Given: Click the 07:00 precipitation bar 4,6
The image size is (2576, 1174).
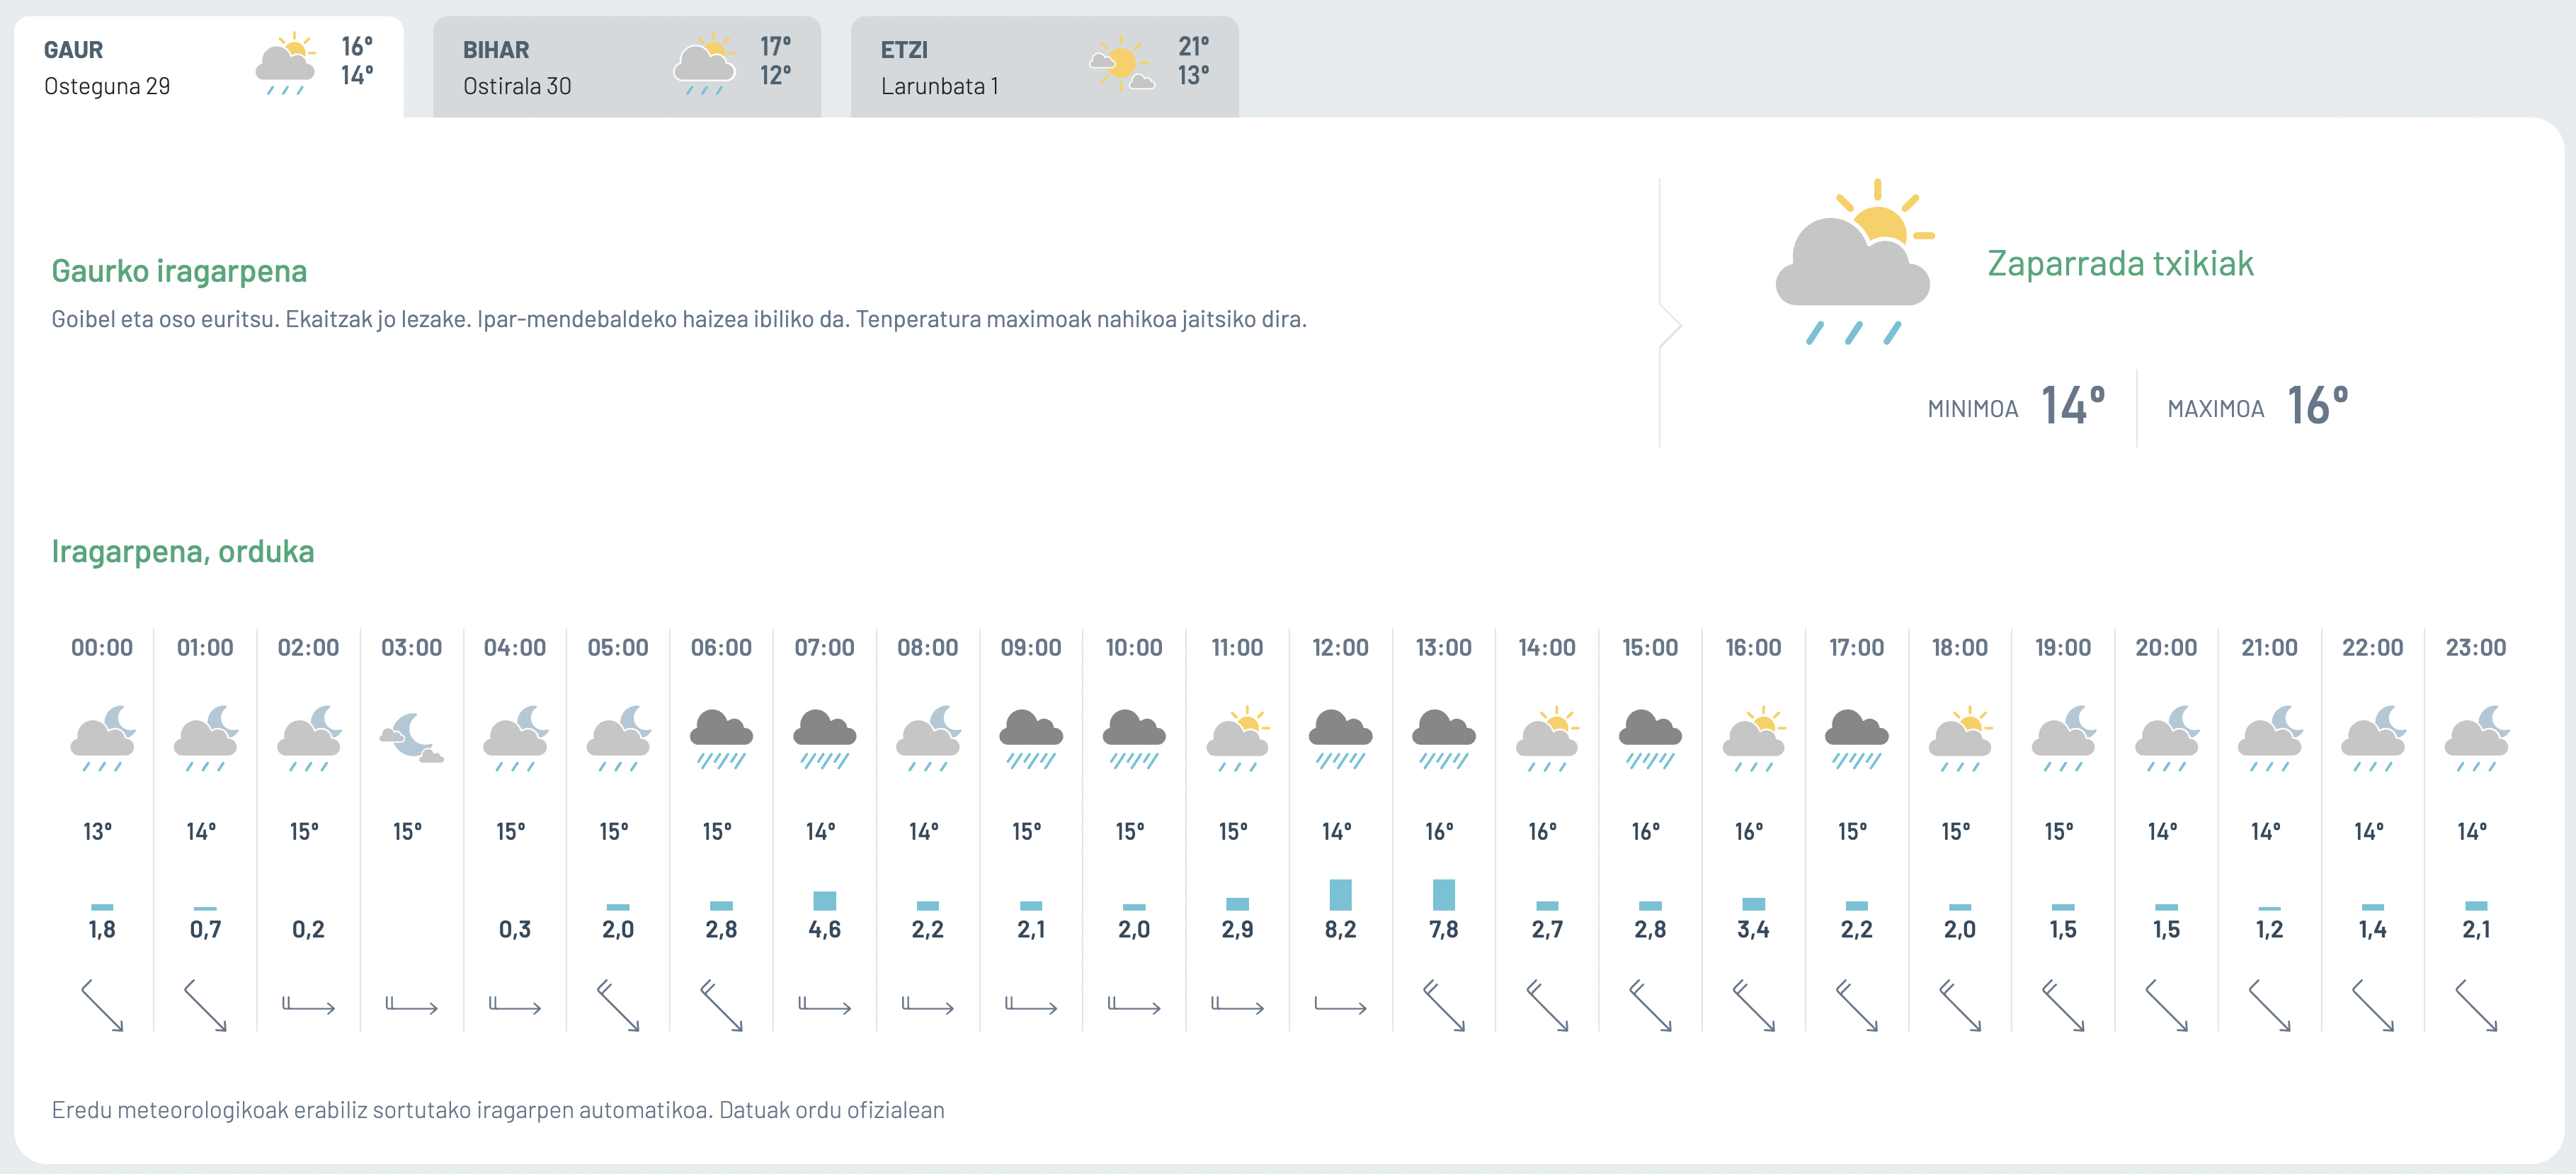Looking at the screenshot, I should coord(825,900).
